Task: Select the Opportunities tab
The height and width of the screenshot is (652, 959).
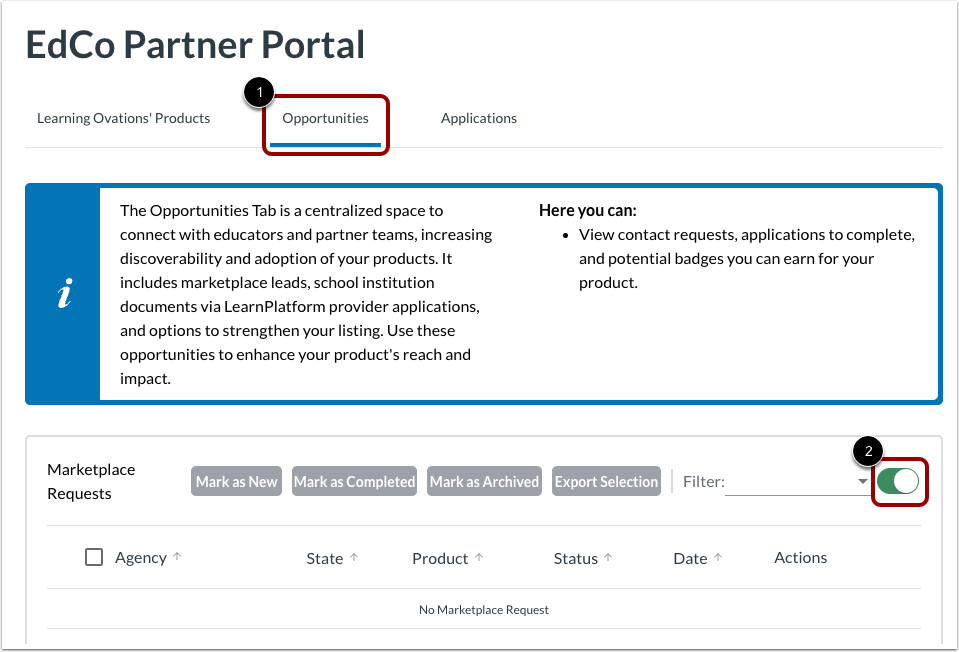Action: point(325,118)
